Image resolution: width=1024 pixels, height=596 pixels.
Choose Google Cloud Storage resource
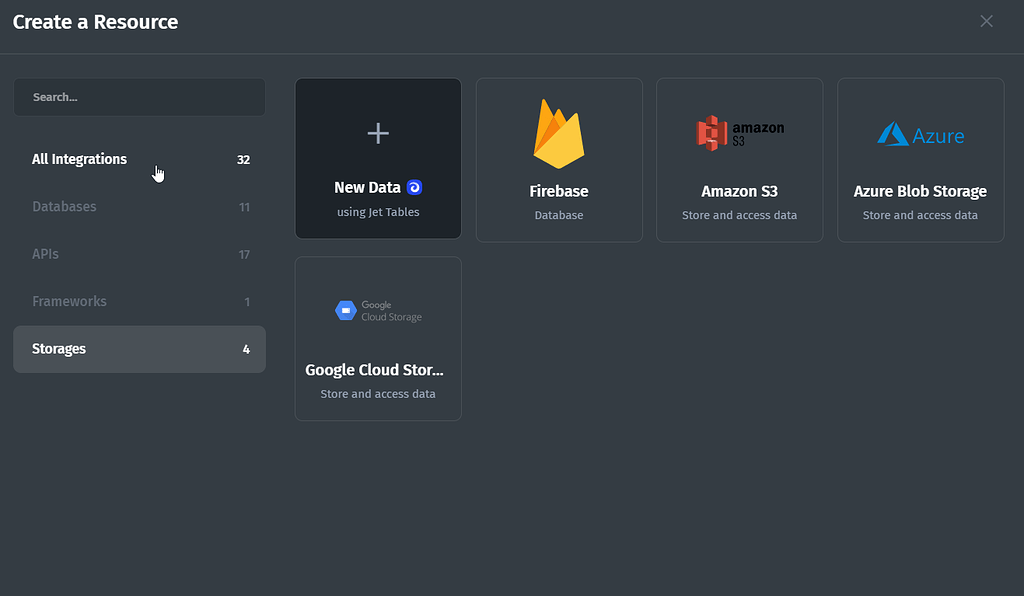tap(378, 338)
